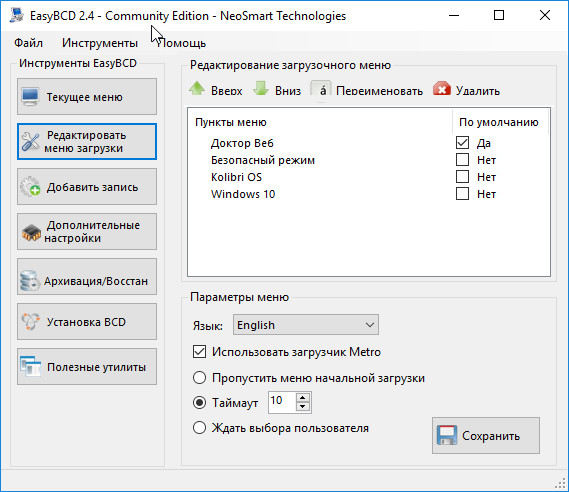Click the floppy disk icon on Сохранить

click(x=447, y=435)
